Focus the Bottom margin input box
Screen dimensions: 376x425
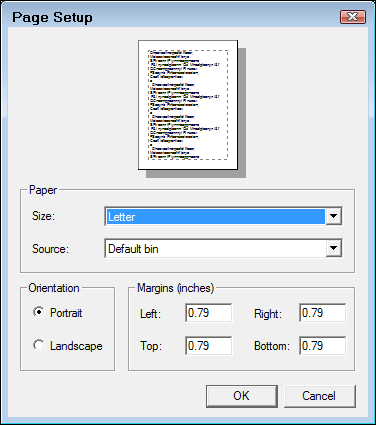[323, 346]
